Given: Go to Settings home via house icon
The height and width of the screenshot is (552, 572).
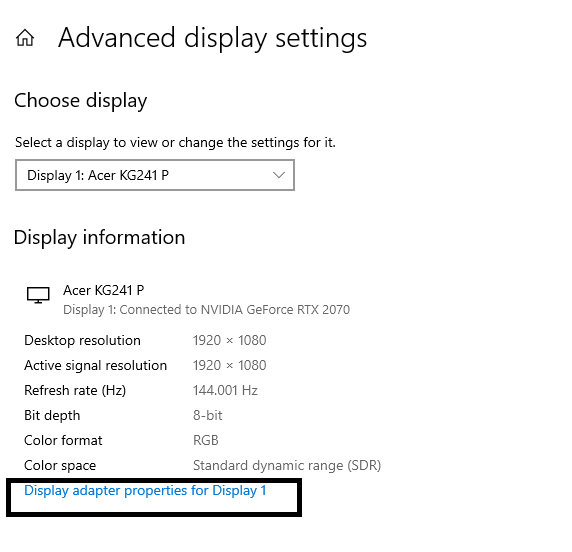Looking at the screenshot, I should [25, 38].
